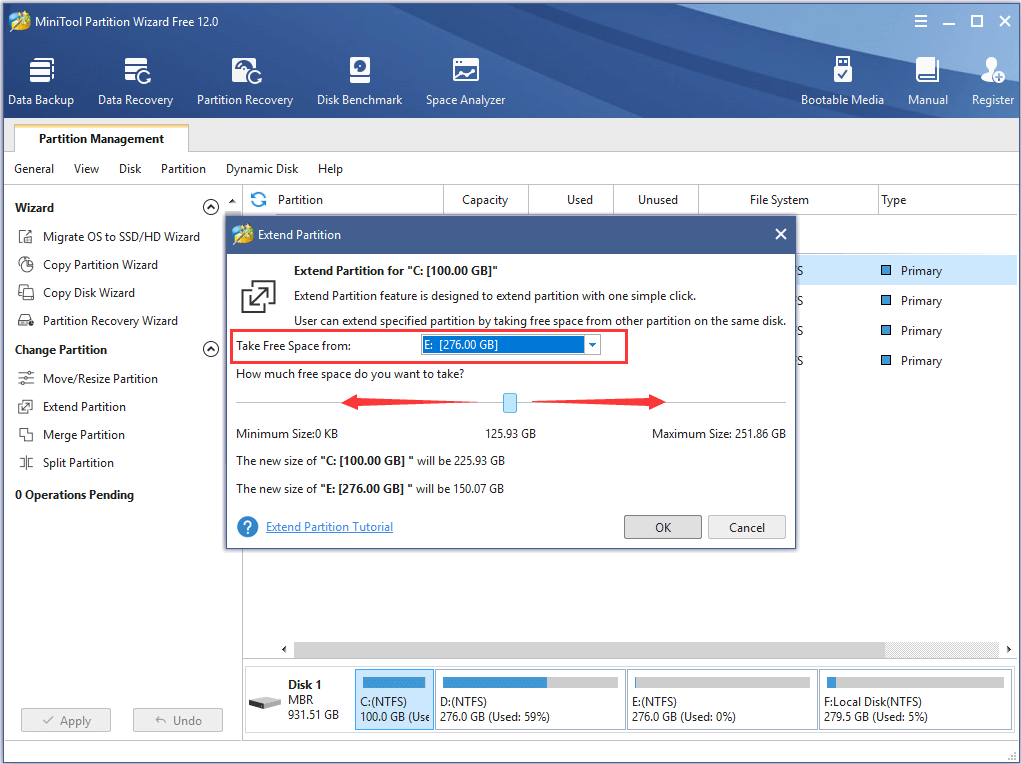Start Disk Benchmark
Viewport: 1021px width, 764px height.
coord(359,82)
